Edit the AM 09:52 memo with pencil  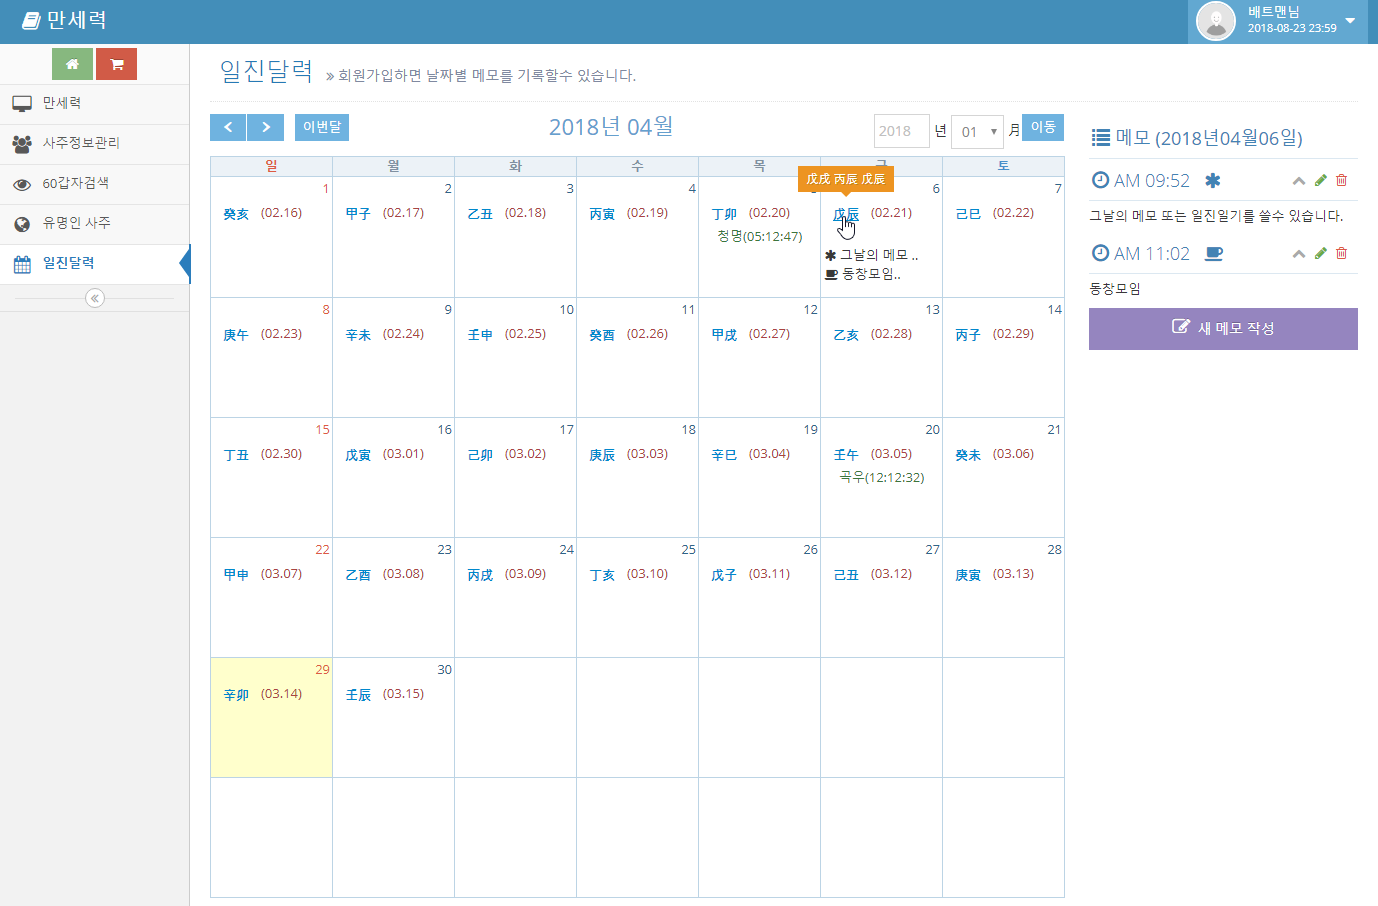pyautogui.click(x=1321, y=181)
